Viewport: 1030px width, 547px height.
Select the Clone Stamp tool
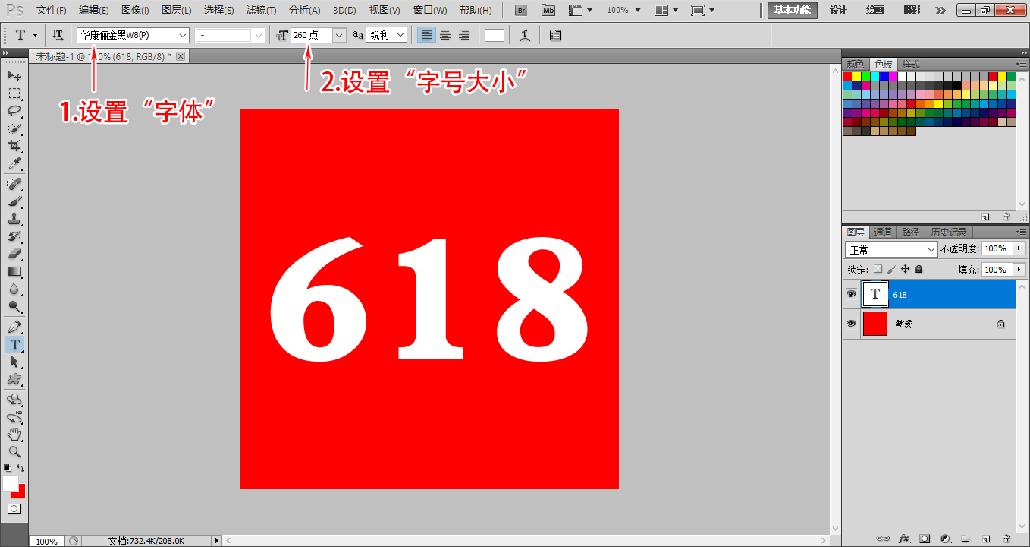[14, 219]
